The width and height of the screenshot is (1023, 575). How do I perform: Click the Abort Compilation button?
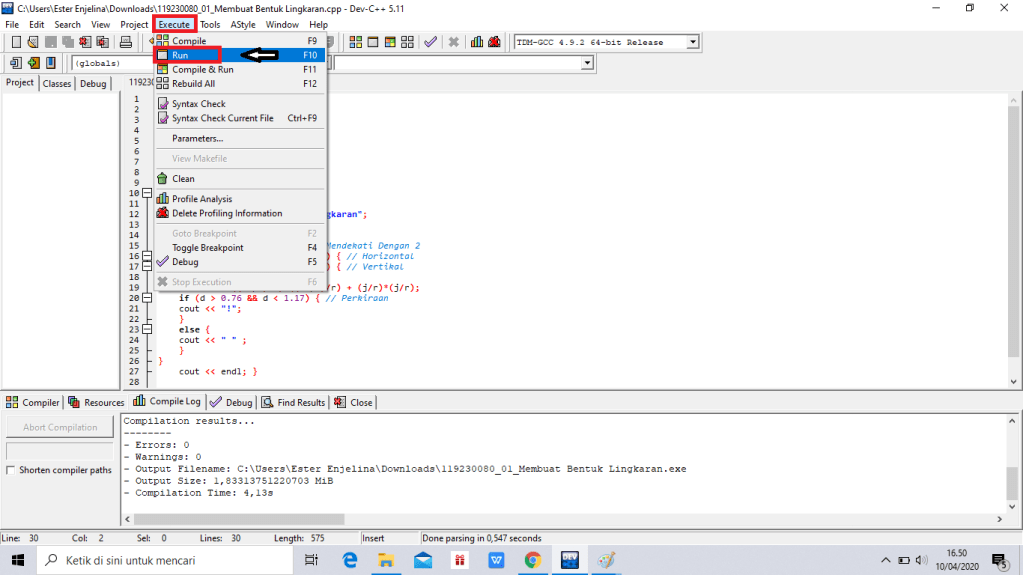point(60,427)
